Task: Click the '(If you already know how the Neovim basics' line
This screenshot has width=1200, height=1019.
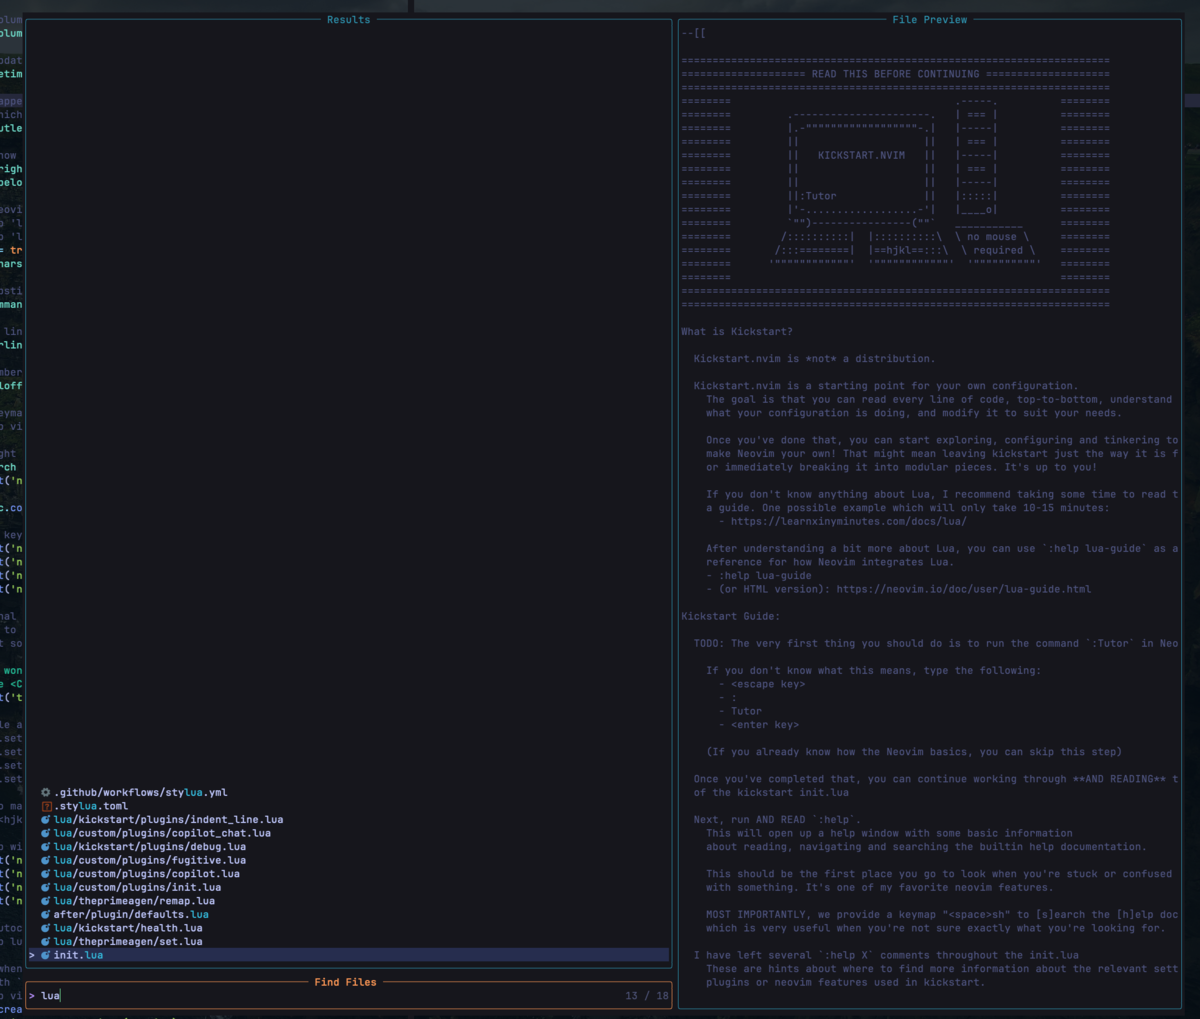Action: coord(914,752)
